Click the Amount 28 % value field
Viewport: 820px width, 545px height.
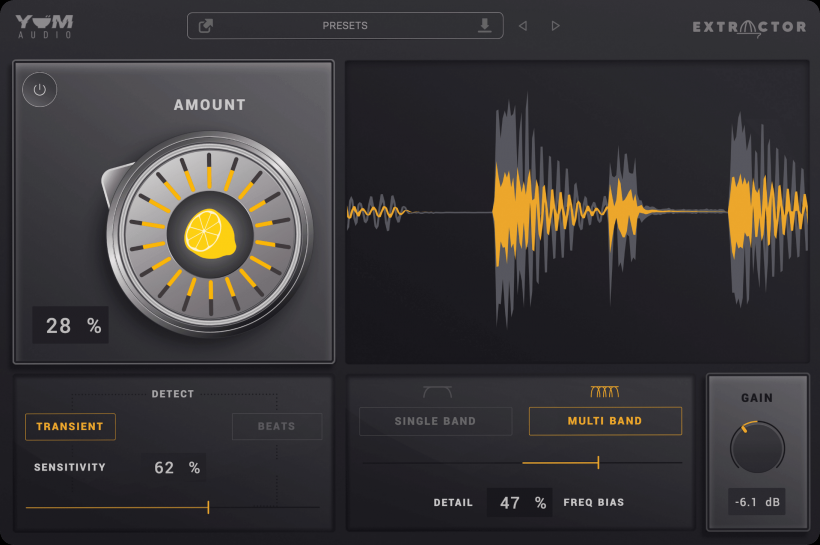pyautogui.click(x=71, y=325)
